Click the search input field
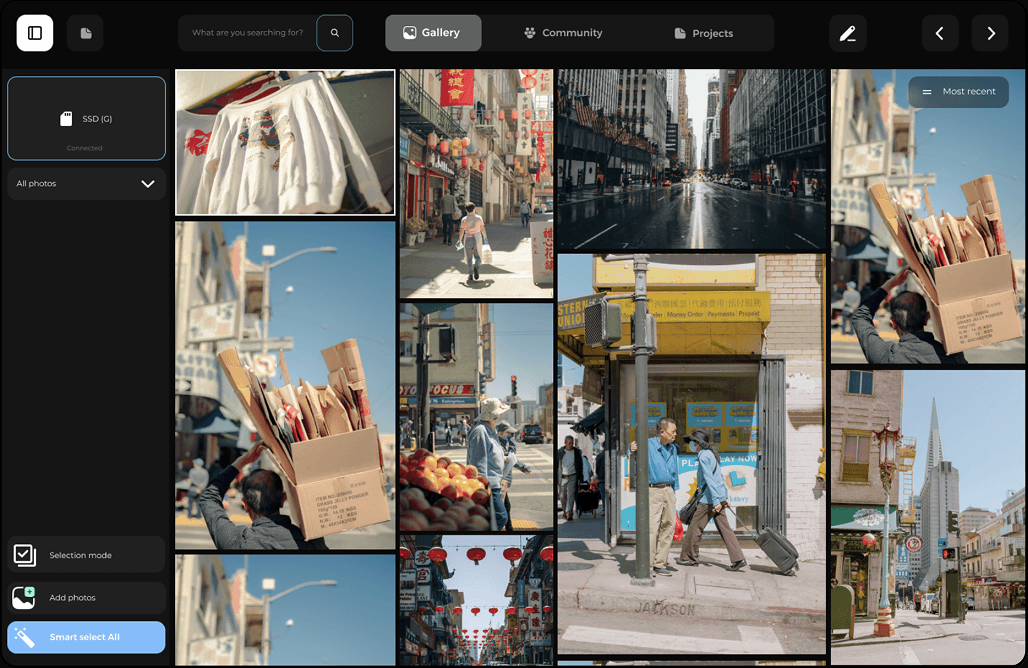1028x668 pixels. (x=247, y=33)
